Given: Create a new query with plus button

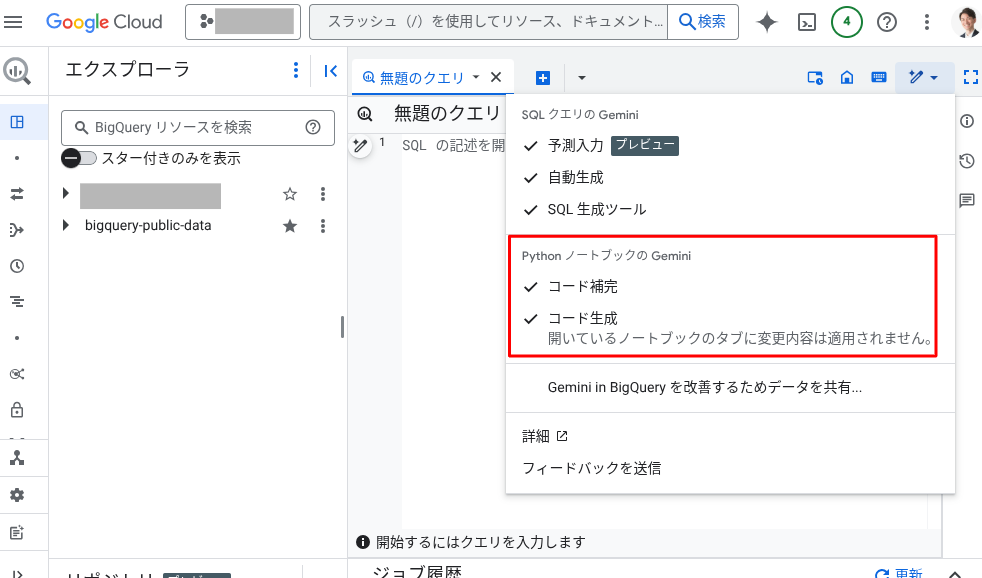Looking at the screenshot, I should tap(543, 78).
